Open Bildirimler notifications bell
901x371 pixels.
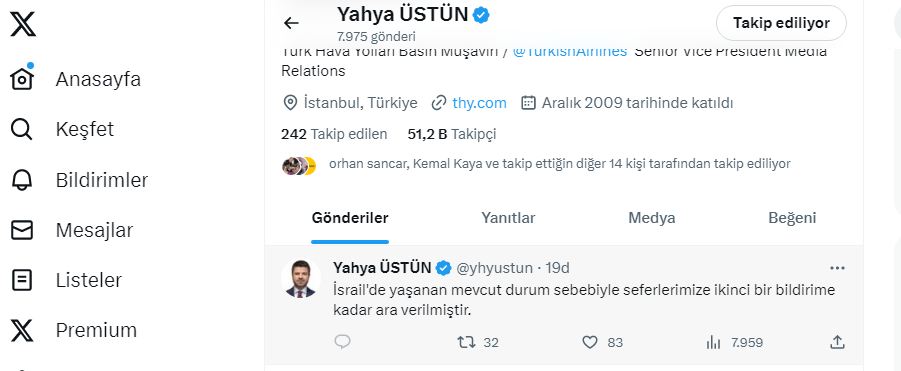[79, 180]
